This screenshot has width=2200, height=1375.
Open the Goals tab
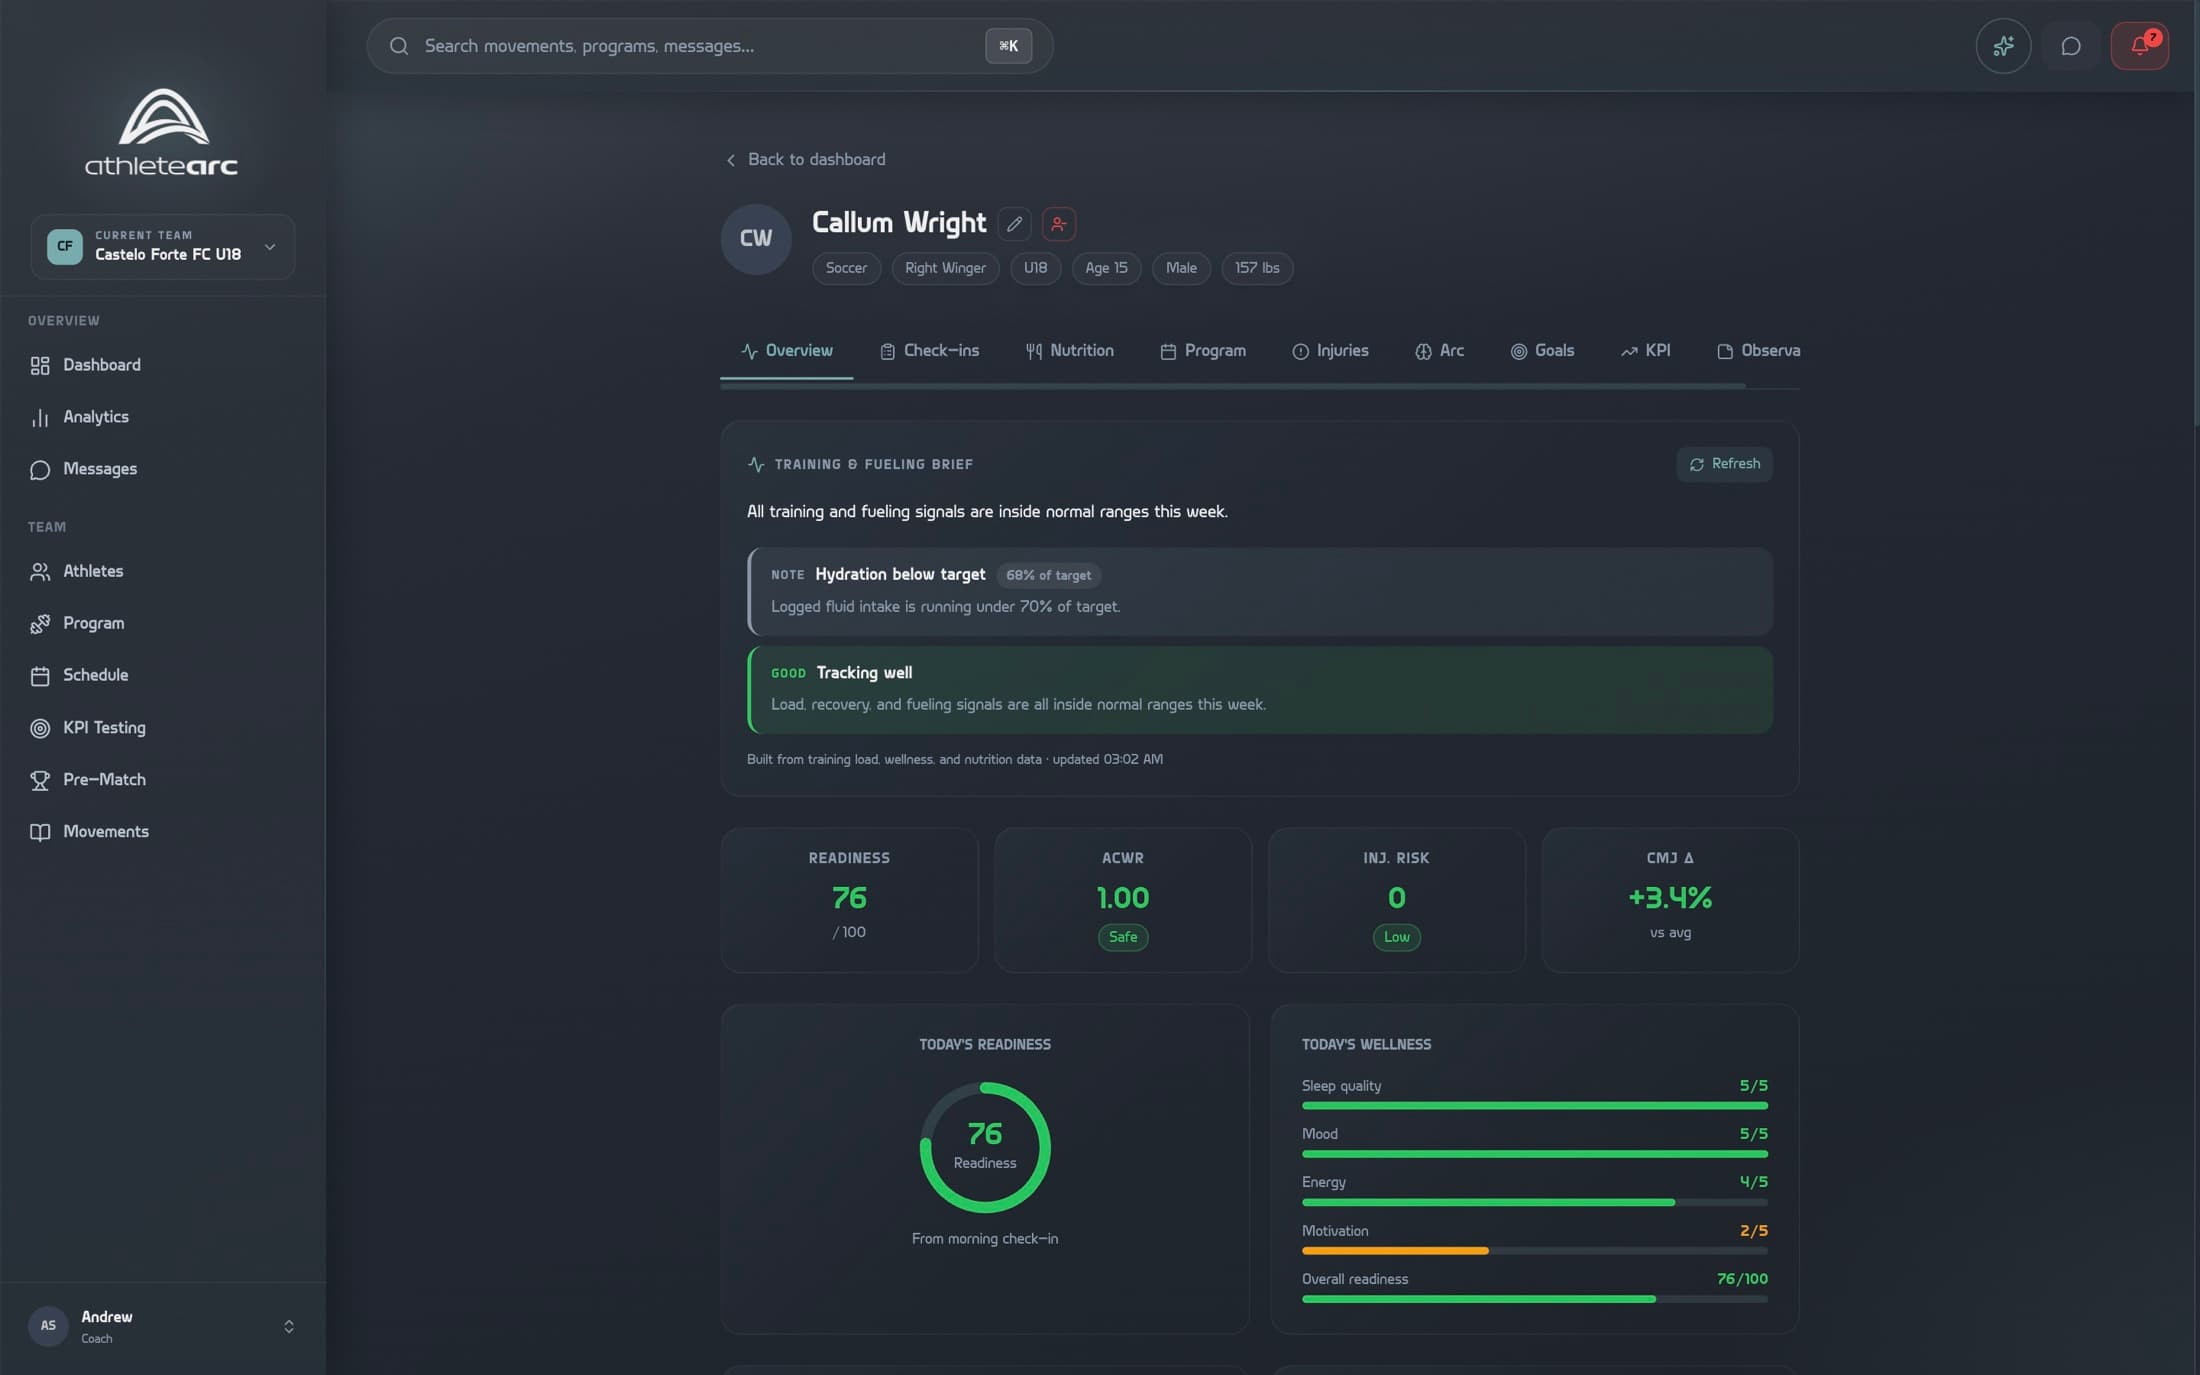[x=1542, y=352]
